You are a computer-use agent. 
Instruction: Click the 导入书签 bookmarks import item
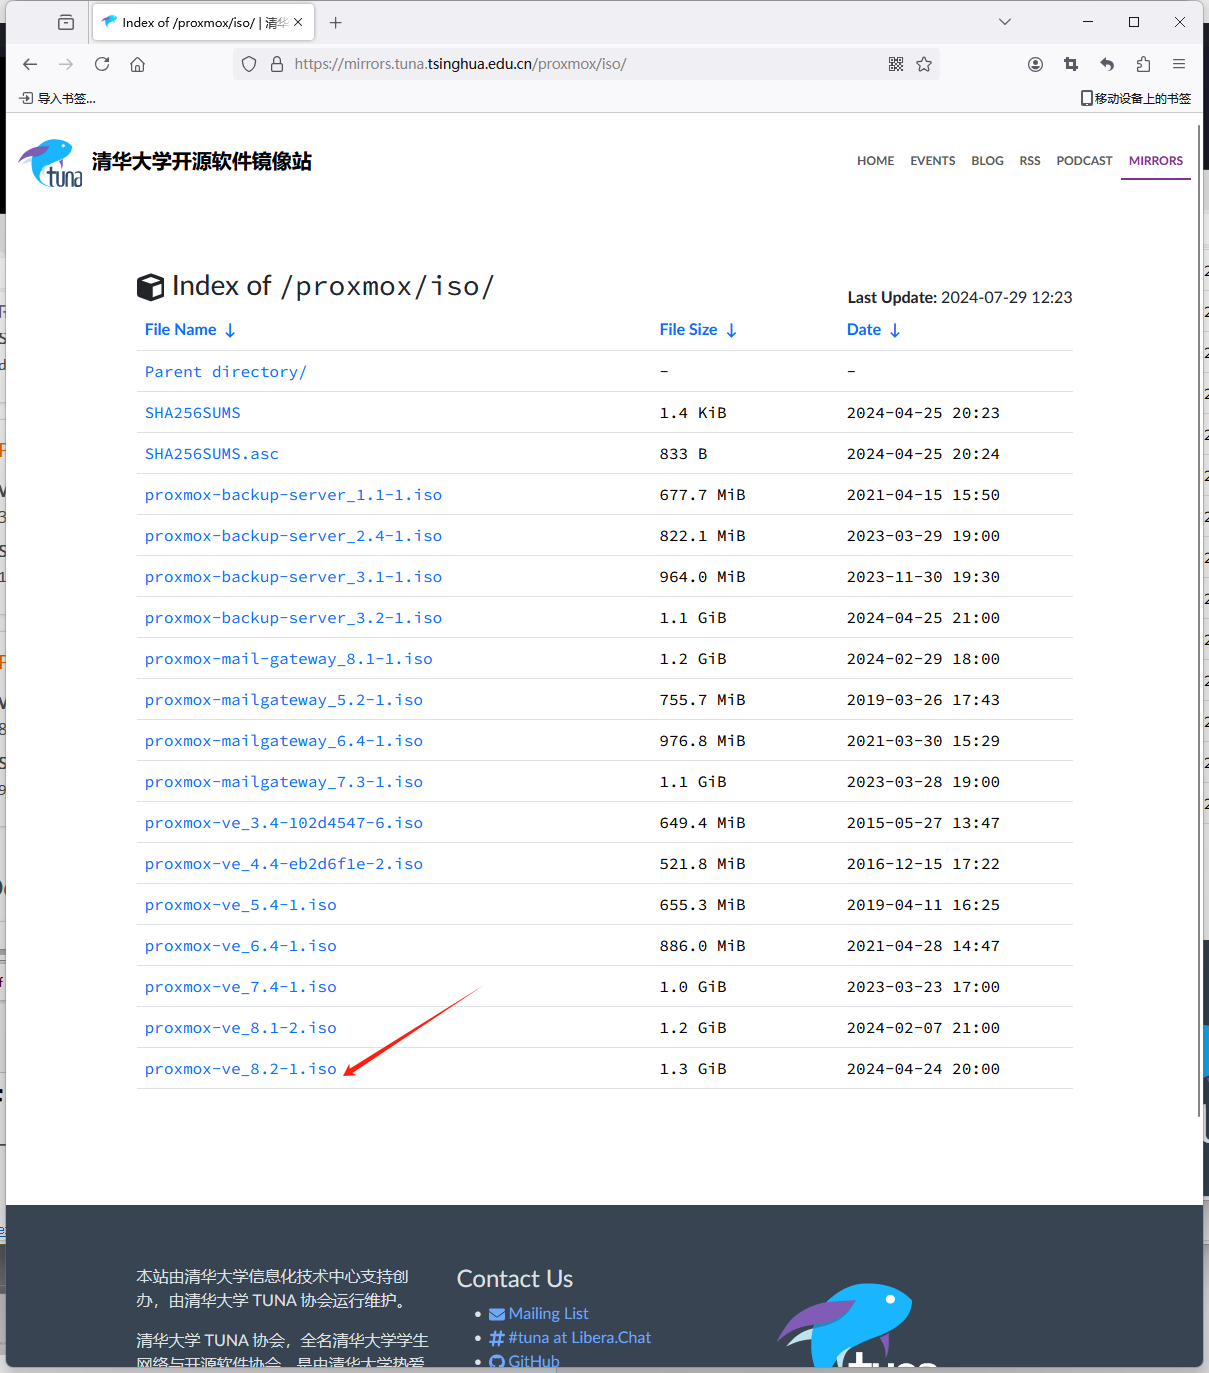tap(58, 98)
